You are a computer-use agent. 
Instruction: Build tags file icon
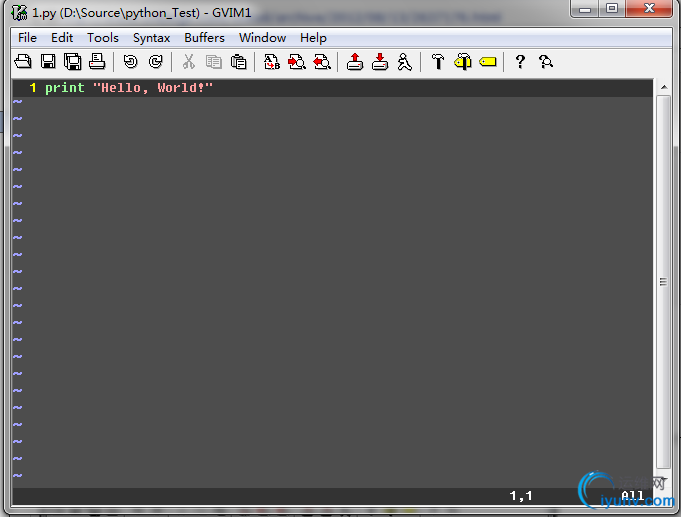463,62
